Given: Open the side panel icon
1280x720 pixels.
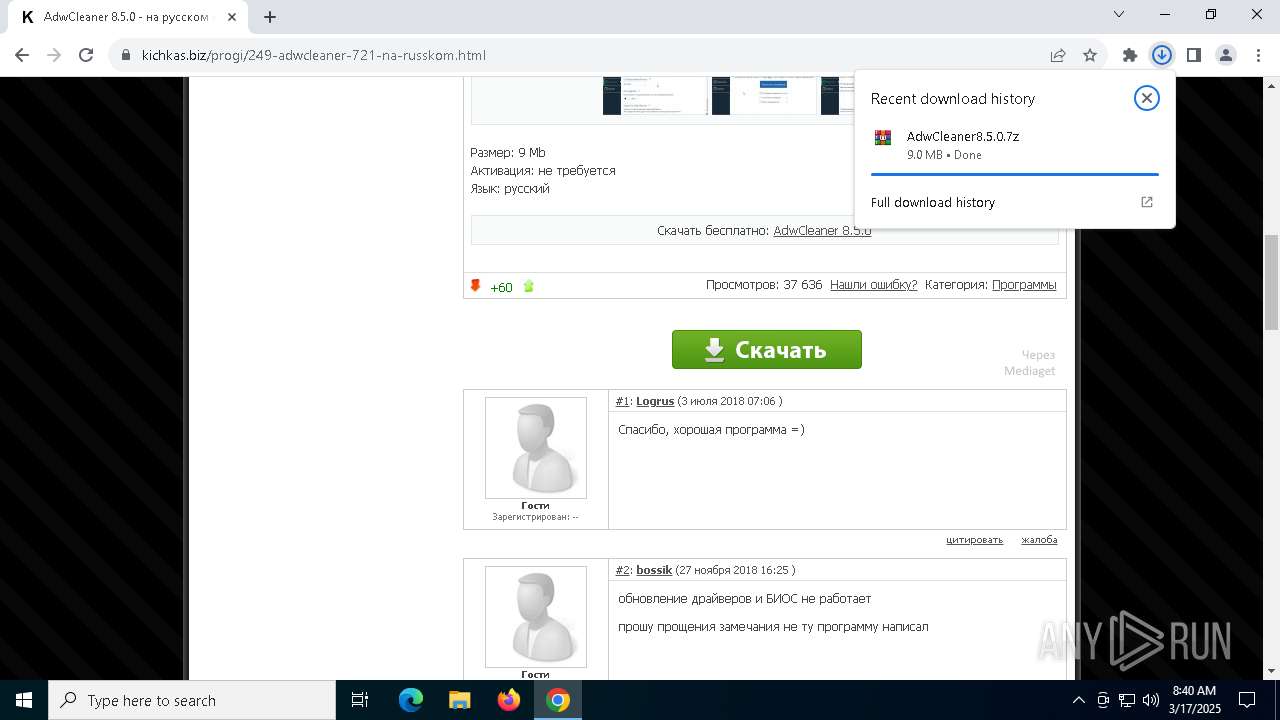Looking at the screenshot, I should coord(1193,55).
